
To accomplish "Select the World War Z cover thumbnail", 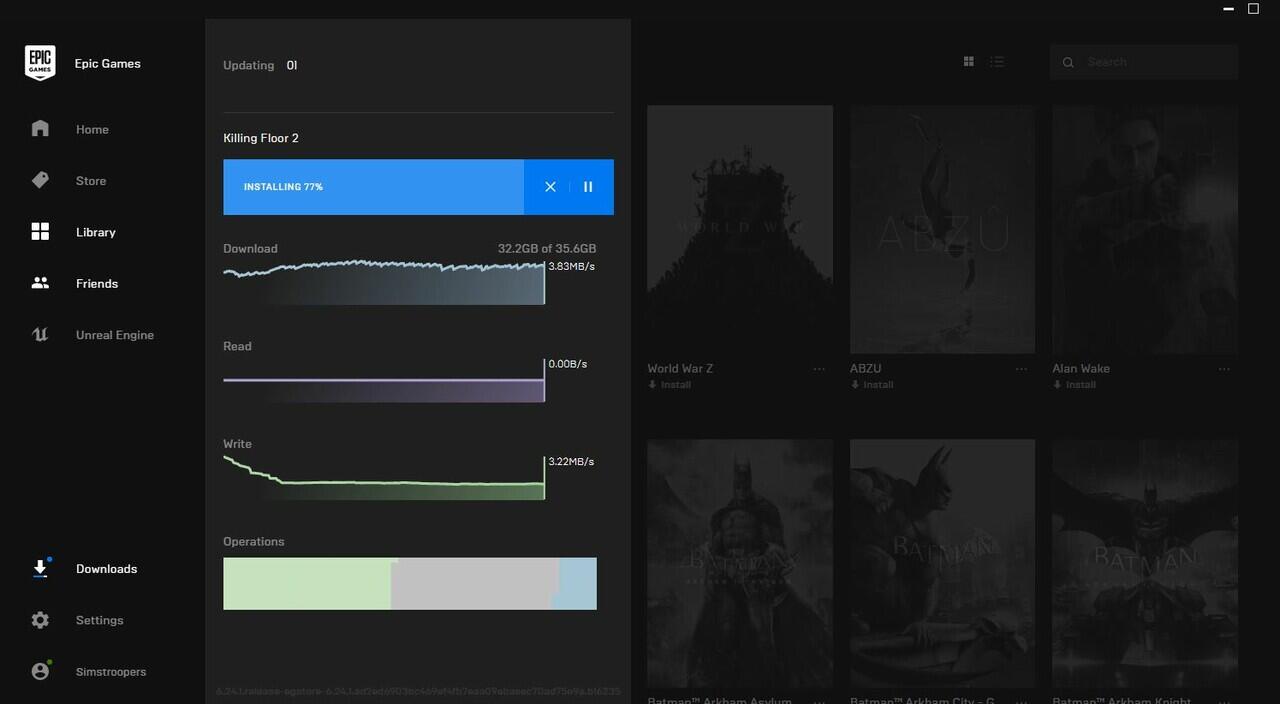I will click(x=740, y=229).
